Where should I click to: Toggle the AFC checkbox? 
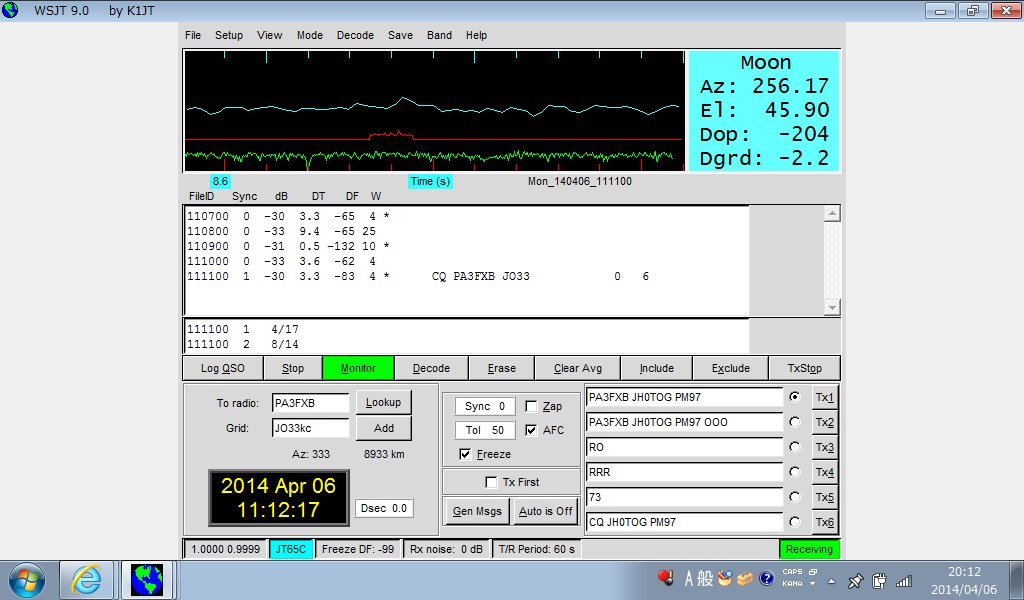click(x=532, y=431)
